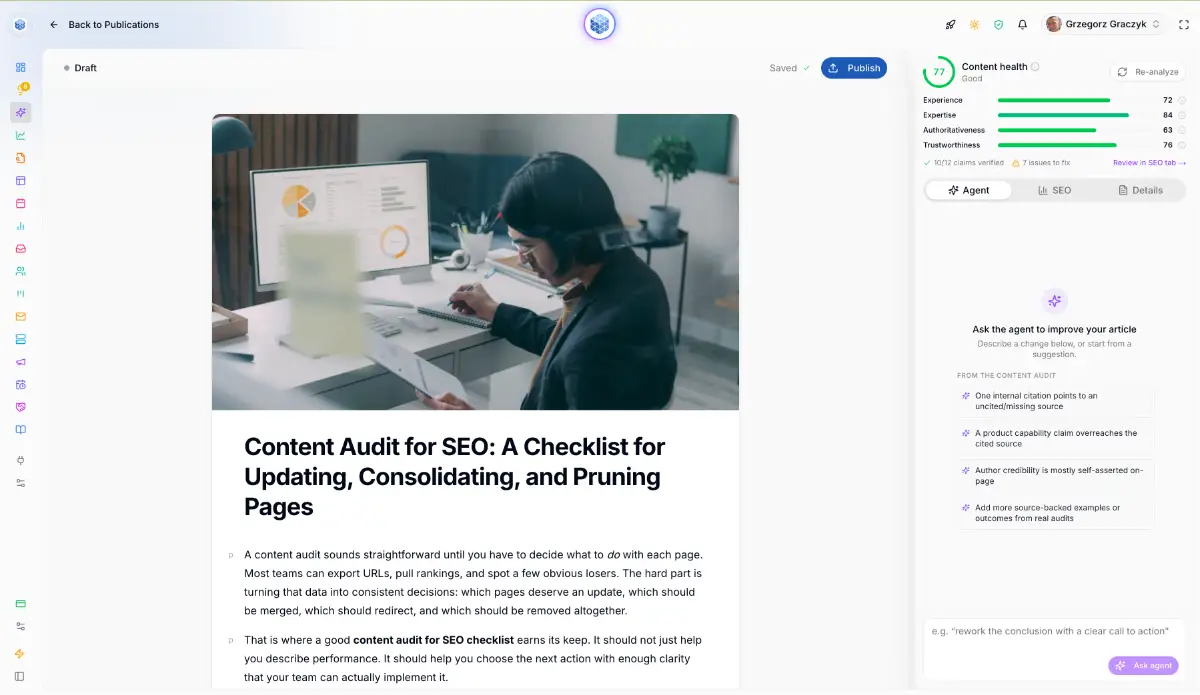The width and height of the screenshot is (1200, 695).
Task: Click the green shield check icon
Action: [998, 24]
